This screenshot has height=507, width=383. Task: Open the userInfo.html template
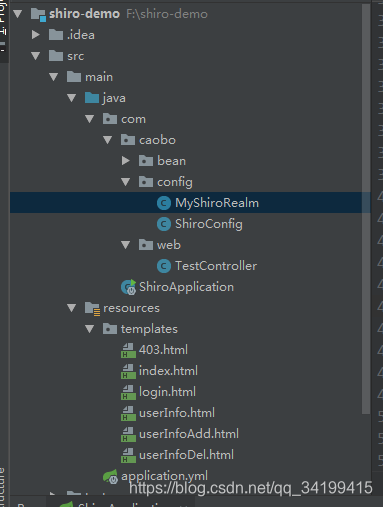[177, 413]
